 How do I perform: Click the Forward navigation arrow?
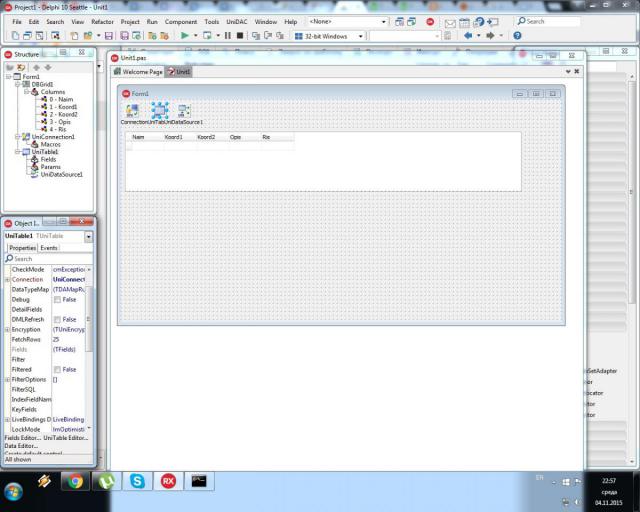tap(490, 36)
